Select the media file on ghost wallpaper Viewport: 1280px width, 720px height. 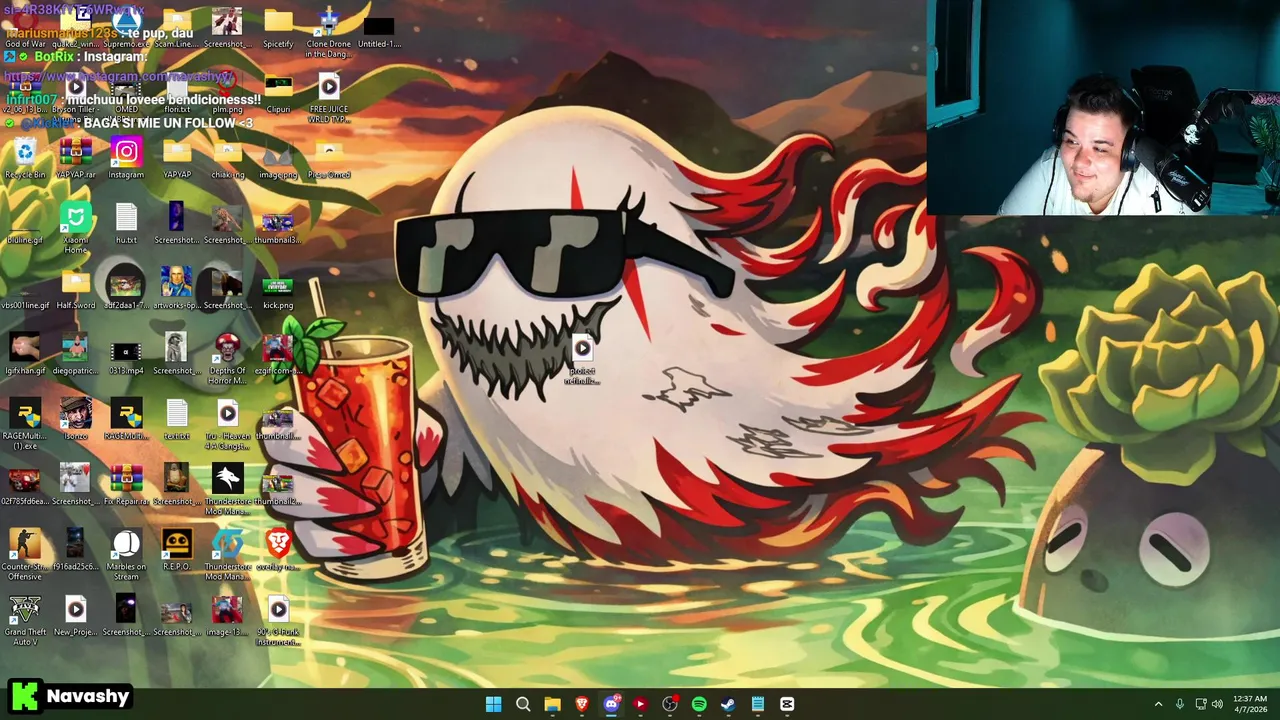[582, 360]
